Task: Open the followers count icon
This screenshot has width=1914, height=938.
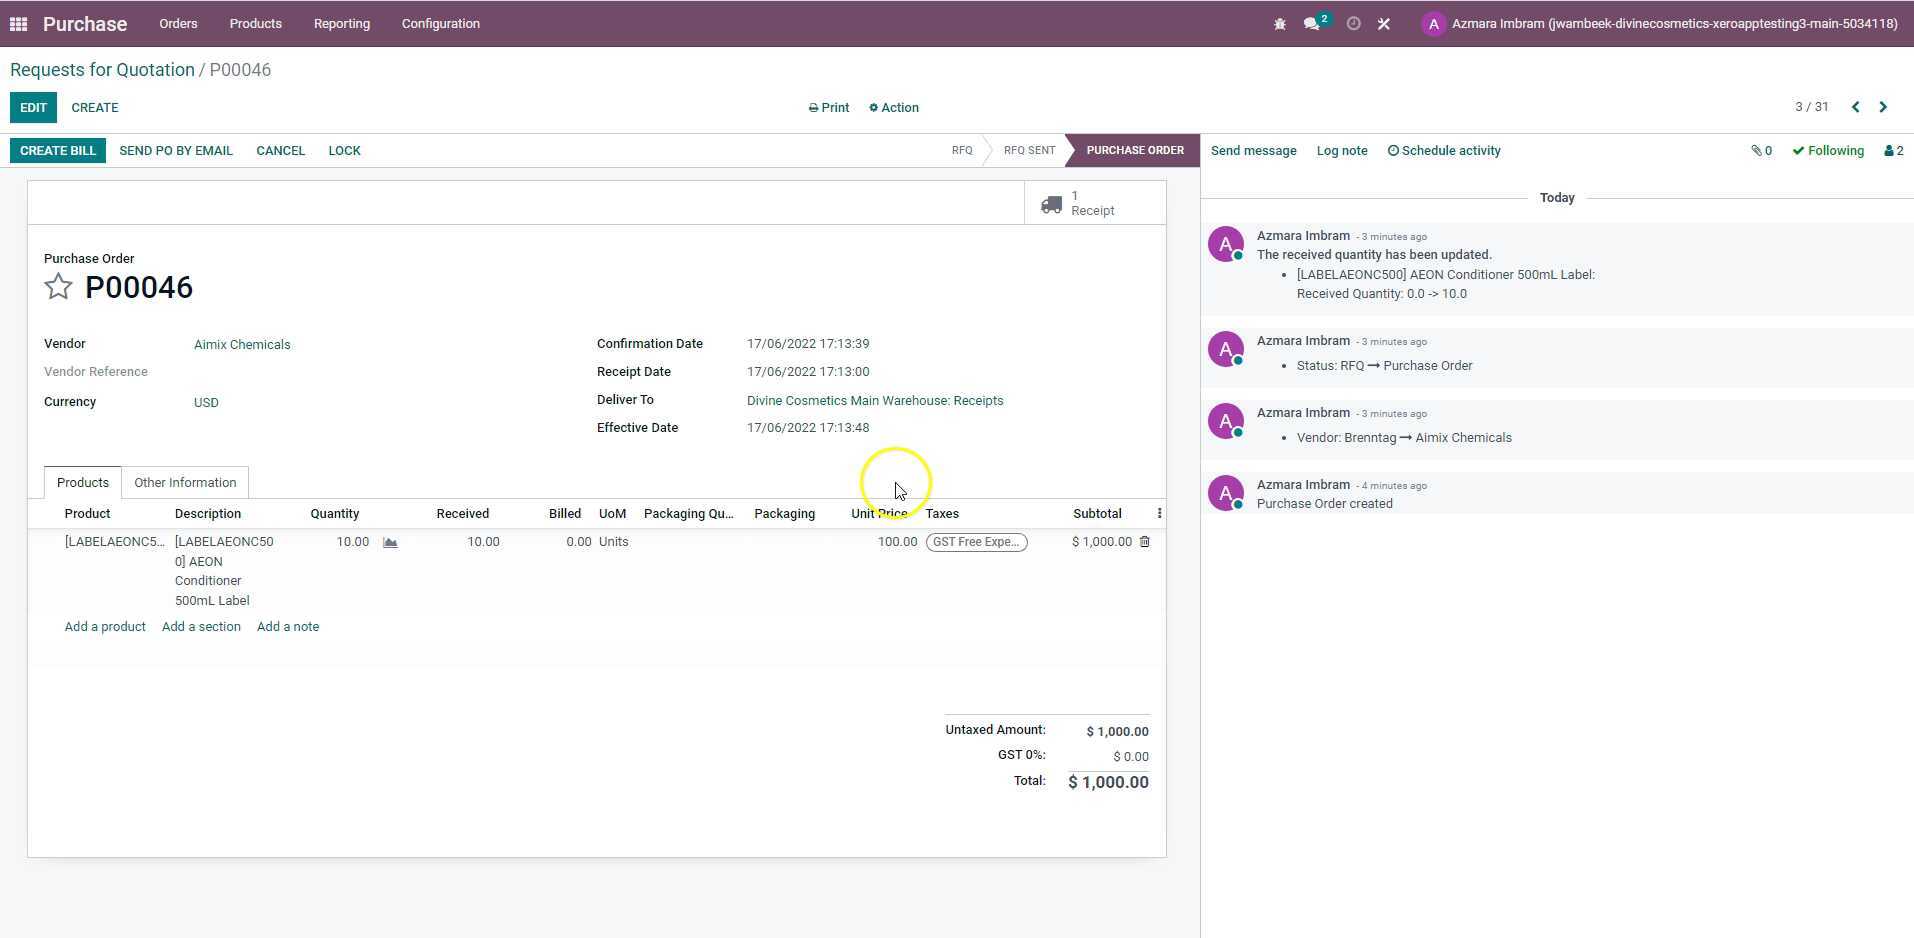Action: (1893, 151)
